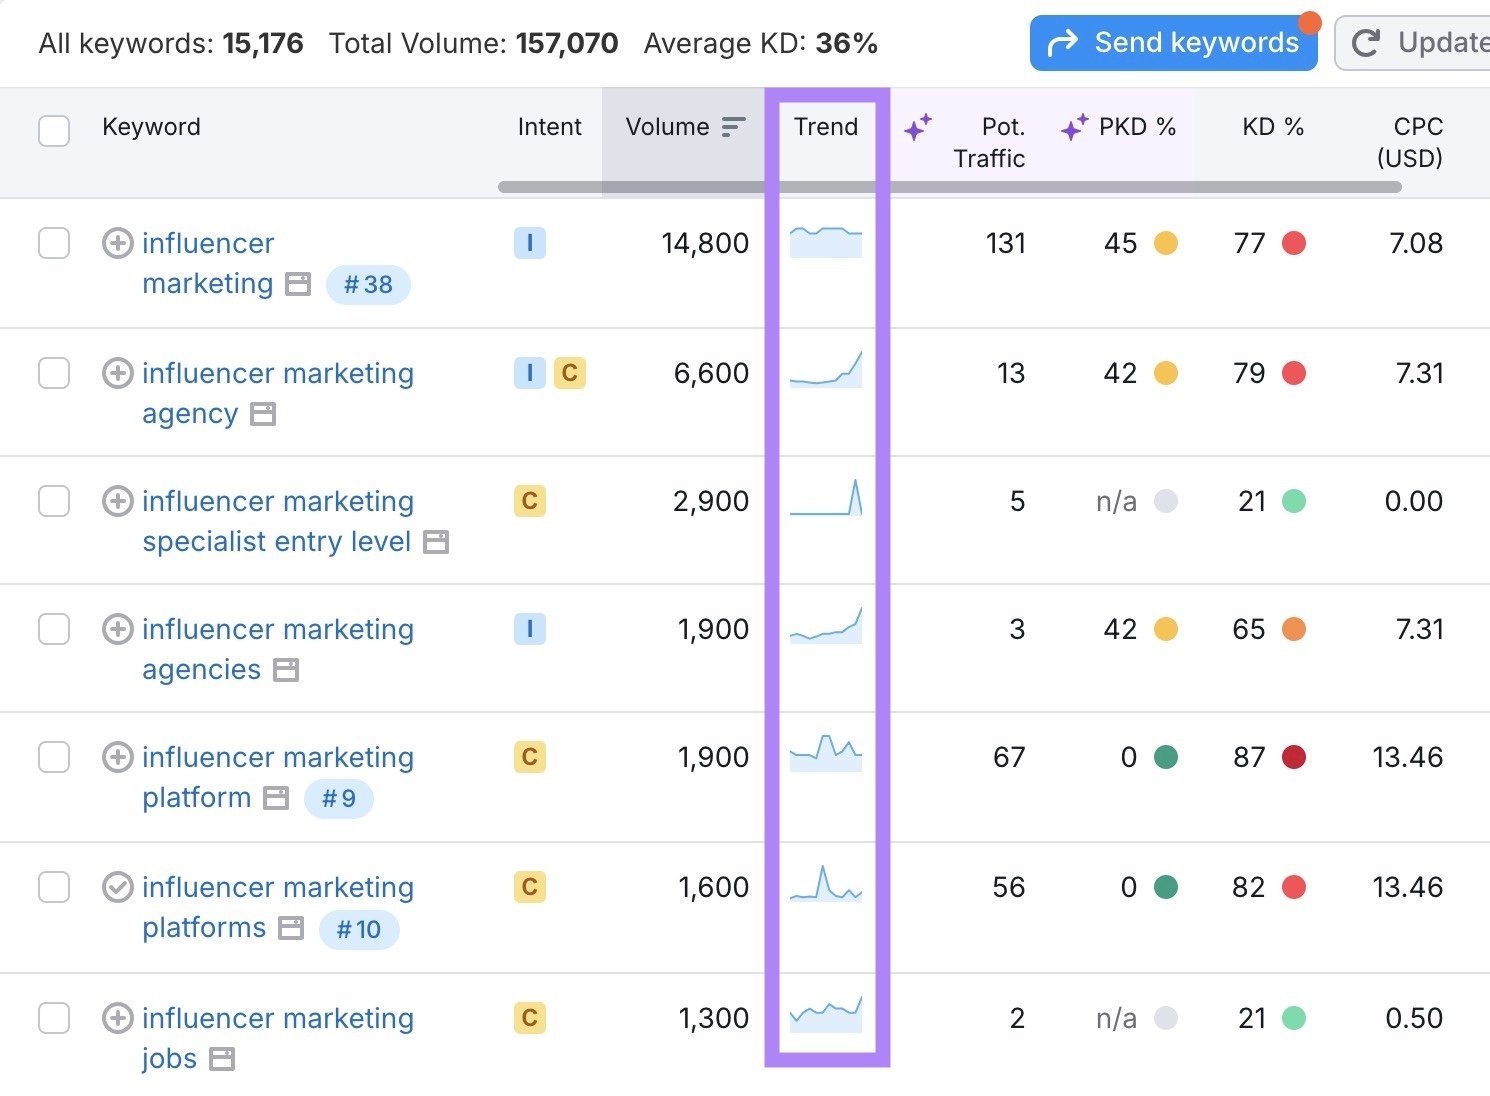Click the plus icon next to "influencer marketing"
1490x1096 pixels.
tap(117, 243)
